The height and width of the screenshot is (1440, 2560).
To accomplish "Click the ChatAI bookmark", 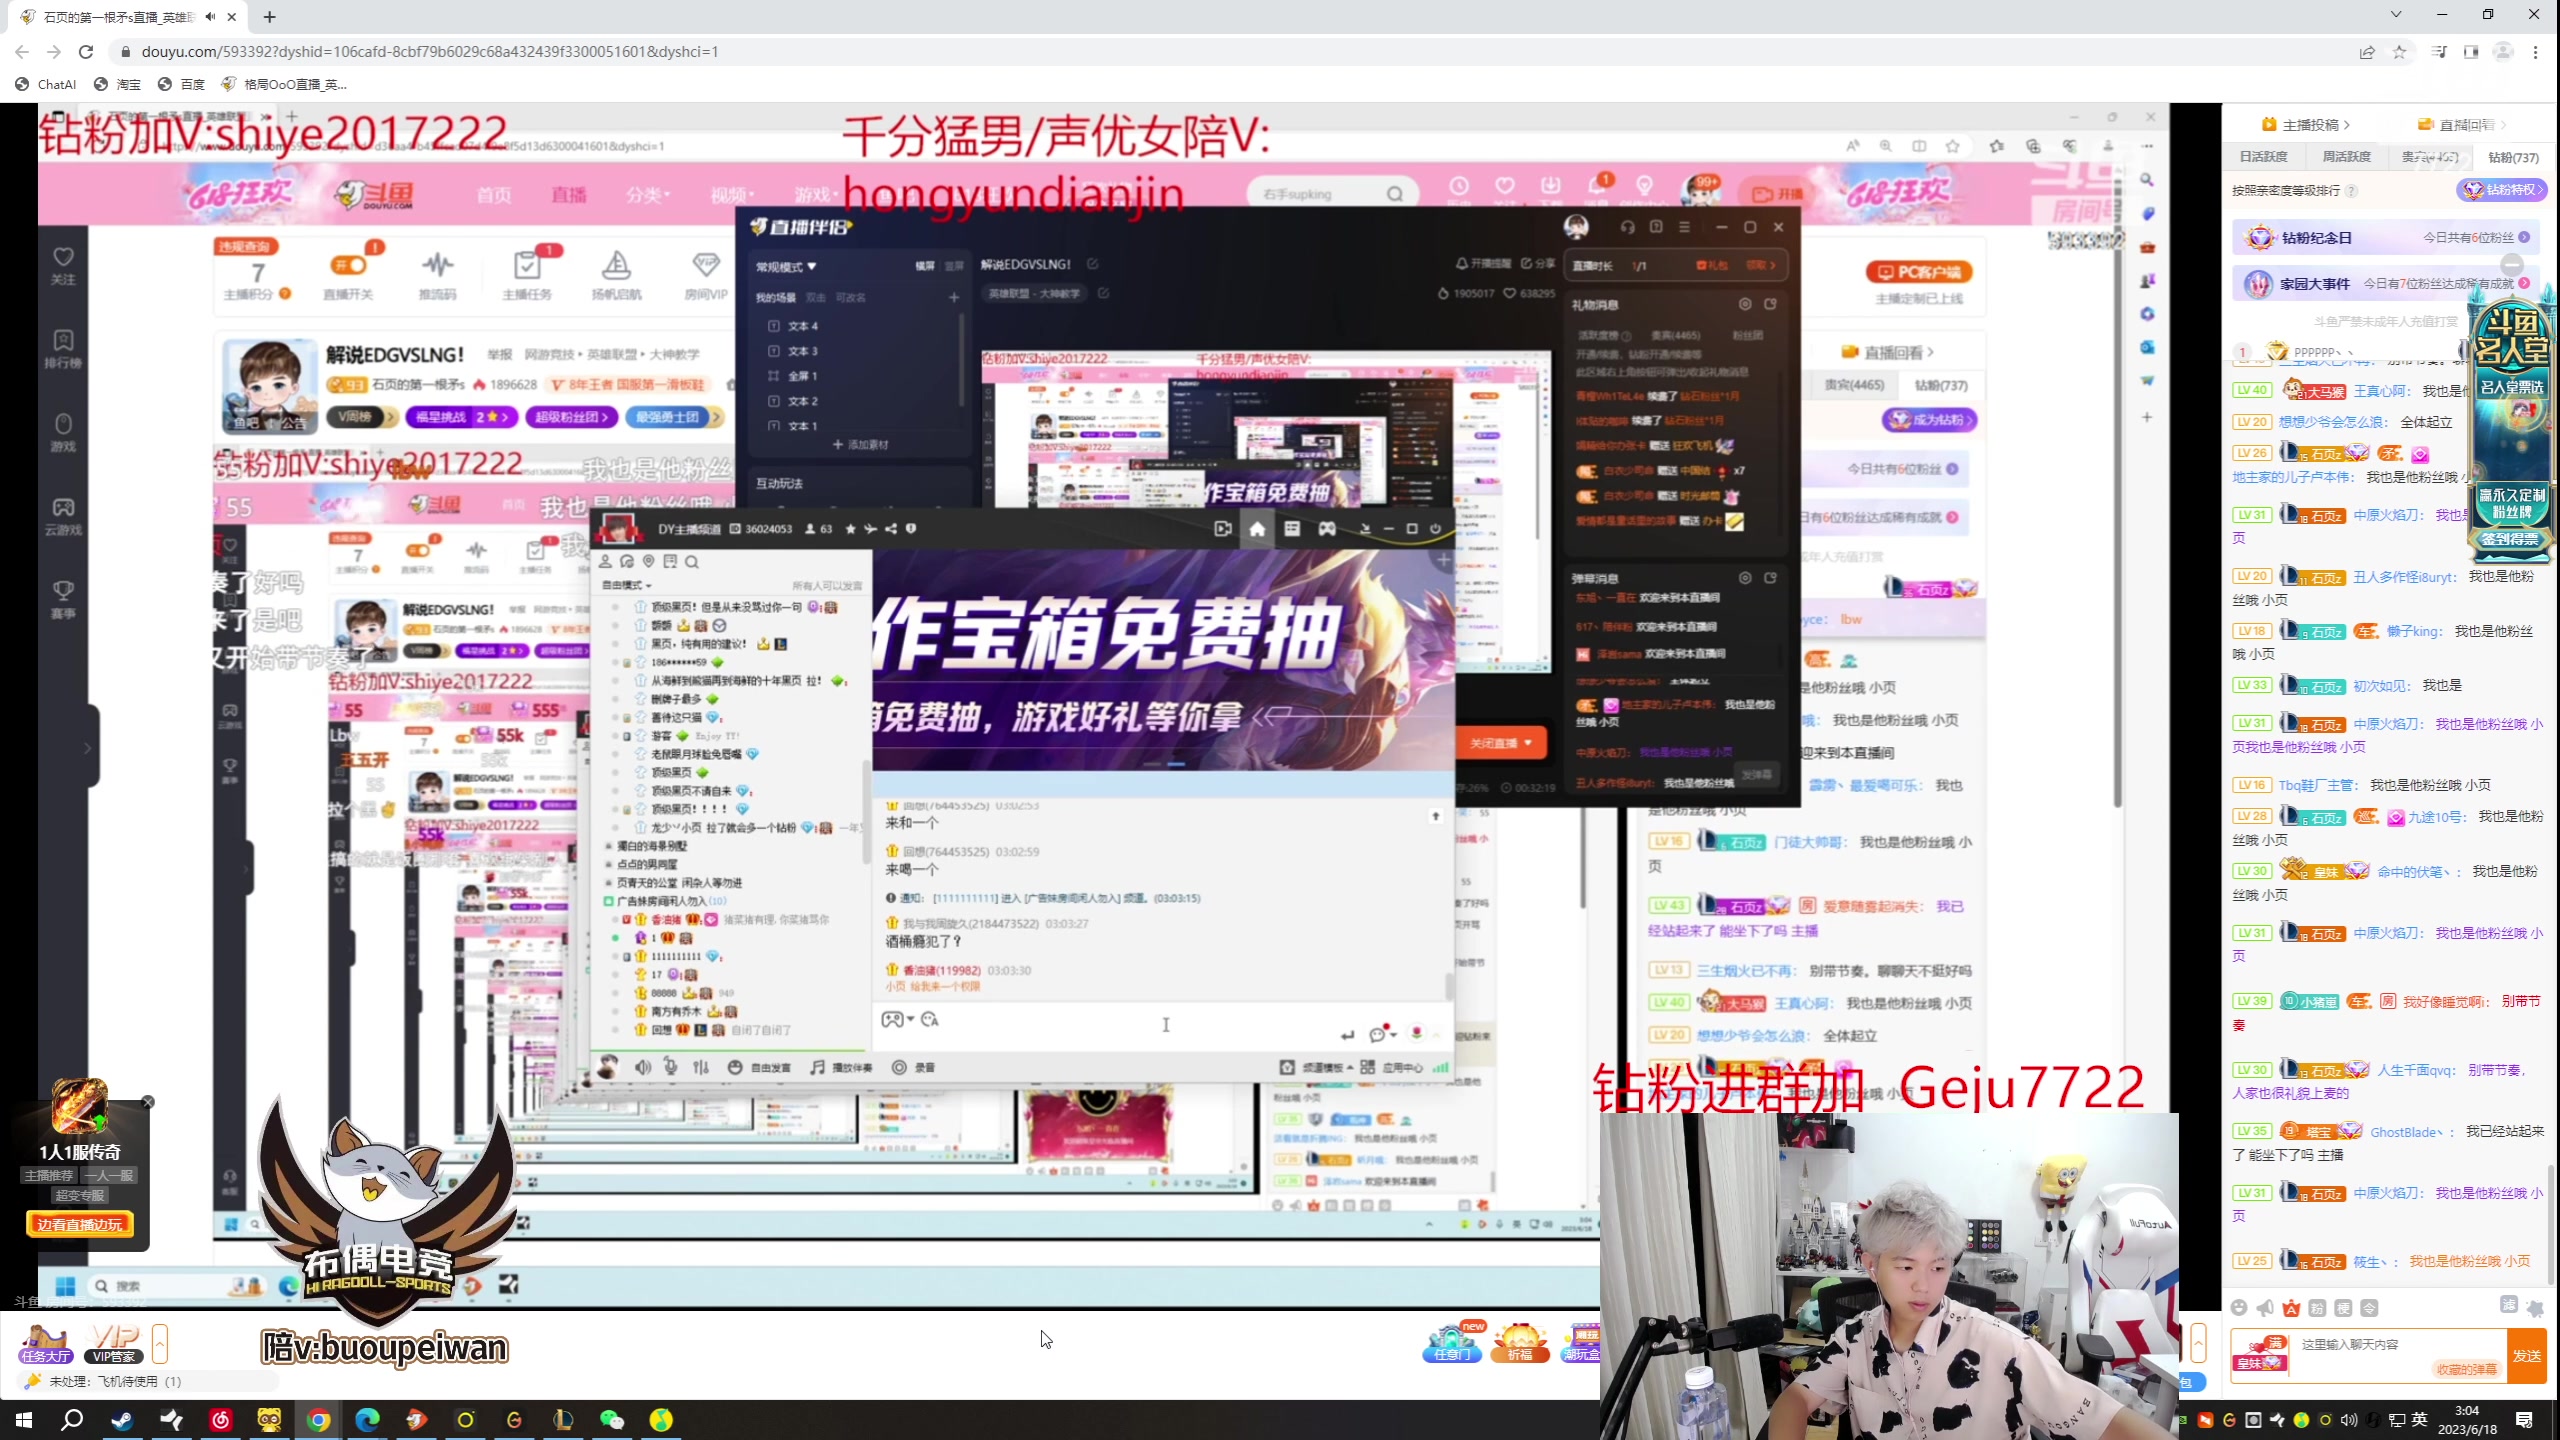I will 46,84.
